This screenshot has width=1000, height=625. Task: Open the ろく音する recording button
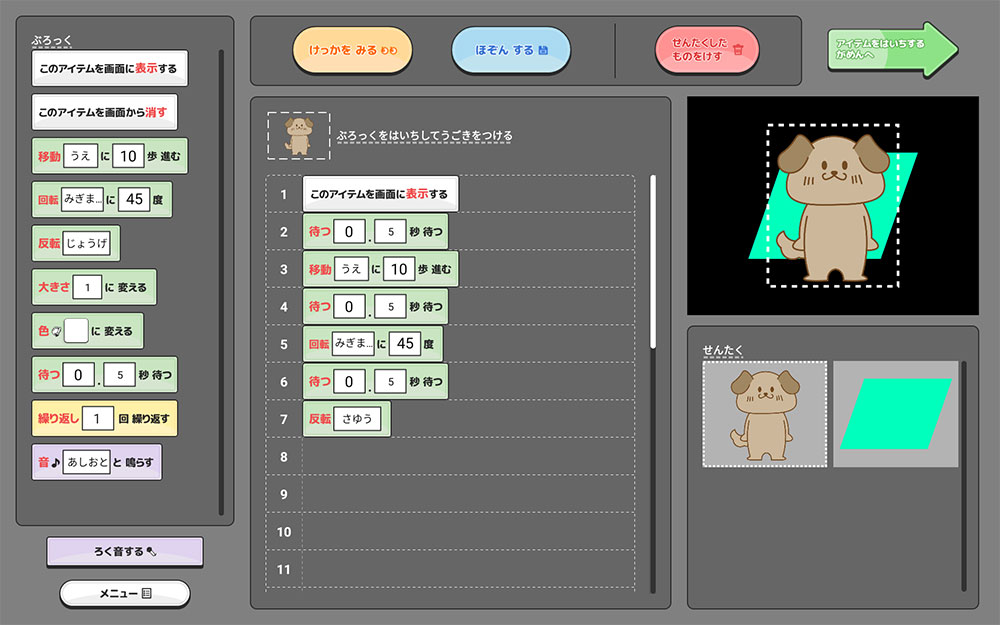pyautogui.click(x=124, y=551)
